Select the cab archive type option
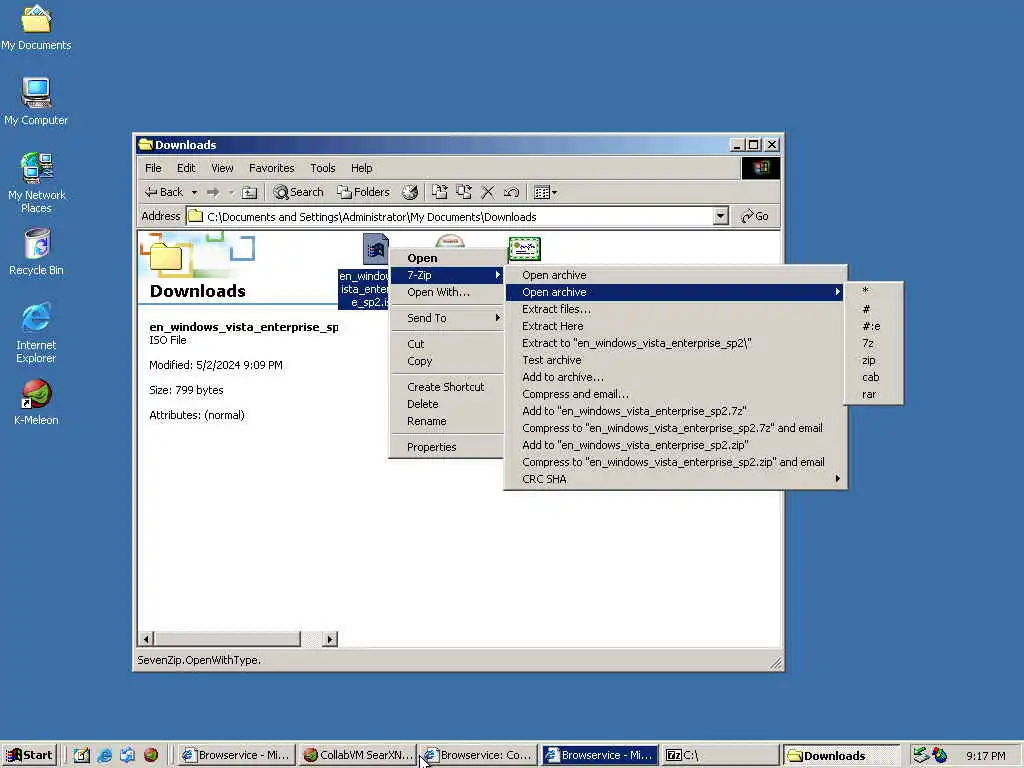Viewport: 1024px width, 768px height. click(874, 377)
